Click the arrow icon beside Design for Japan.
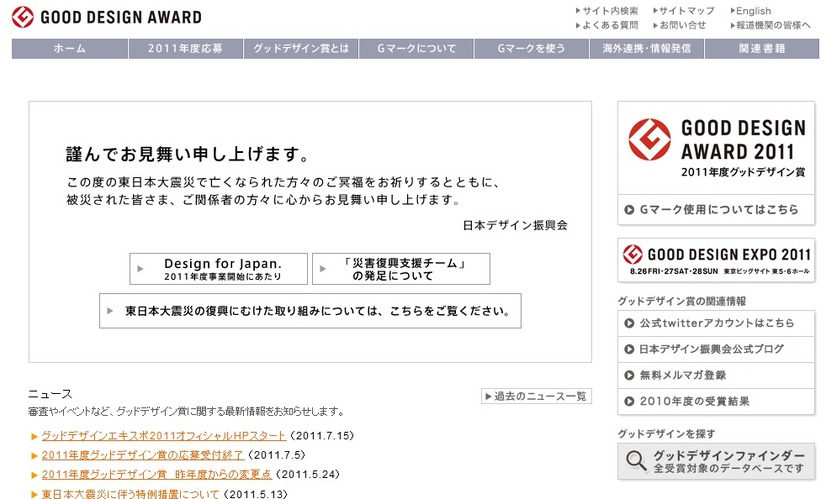This screenshot has height=499, width=826. (x=140, y=269)
